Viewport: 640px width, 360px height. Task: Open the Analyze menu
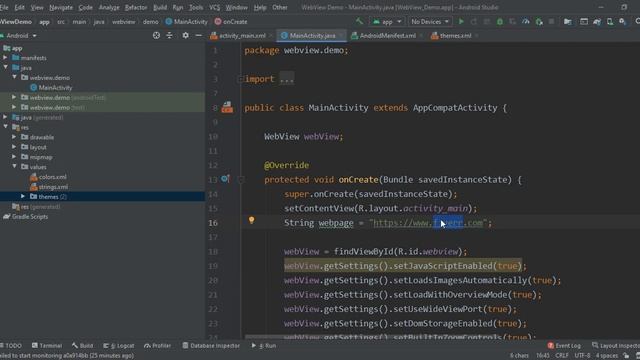(109, 7)
